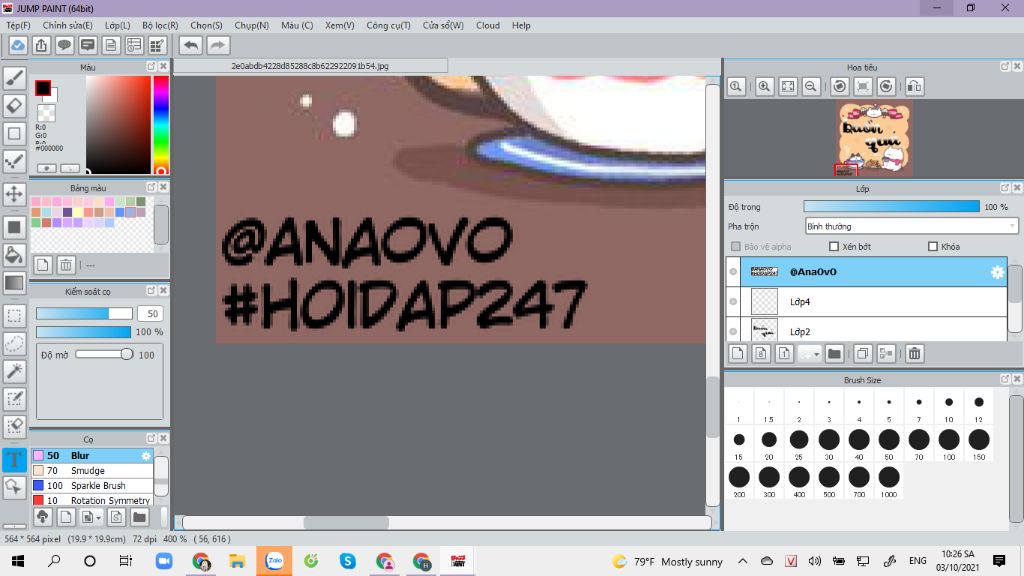Select the Smudge brush
Image resolution: width=1024 pixels, height=576 pixels.
pos(92,471)
